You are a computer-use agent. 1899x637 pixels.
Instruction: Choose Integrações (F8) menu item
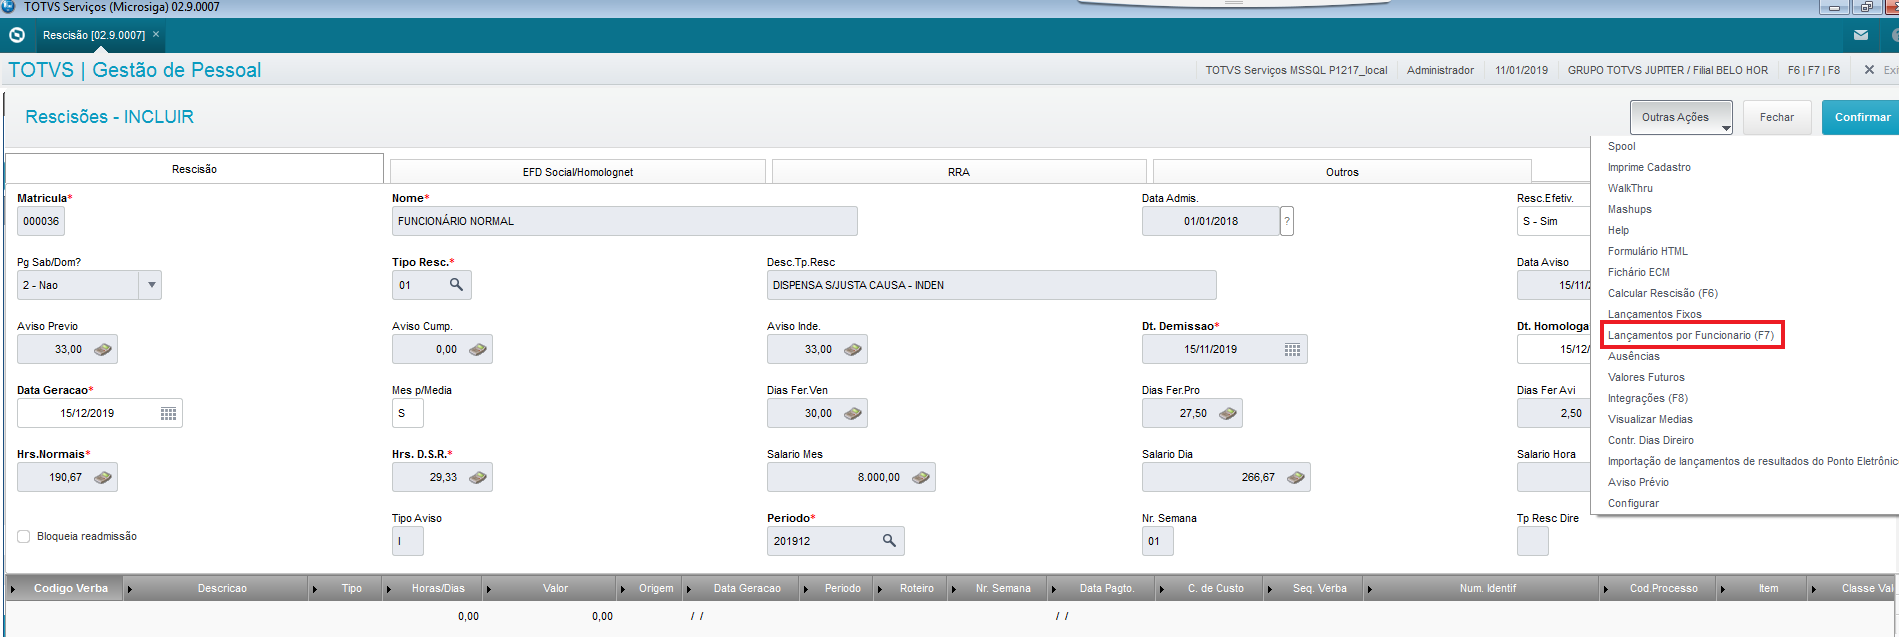(x=1647, y=398)
